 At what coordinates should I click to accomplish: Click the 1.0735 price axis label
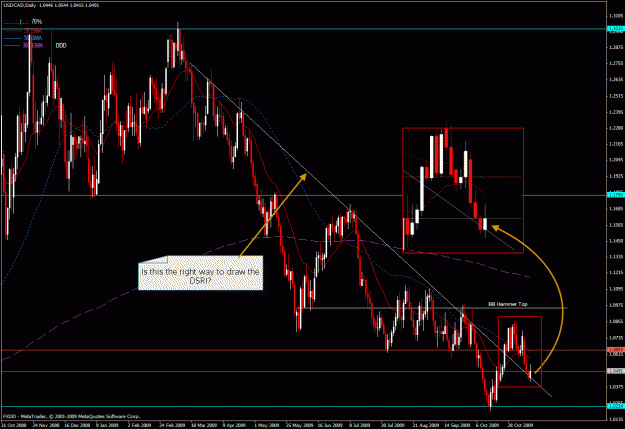[615, 338]
